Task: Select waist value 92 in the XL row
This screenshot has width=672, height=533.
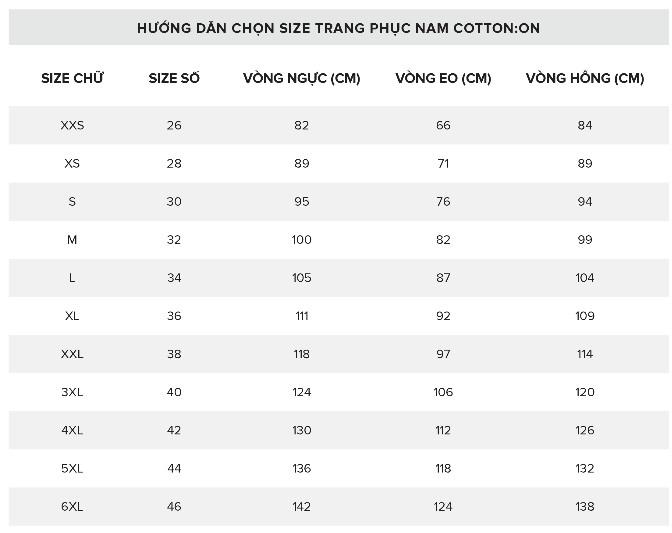Action: 443,316
